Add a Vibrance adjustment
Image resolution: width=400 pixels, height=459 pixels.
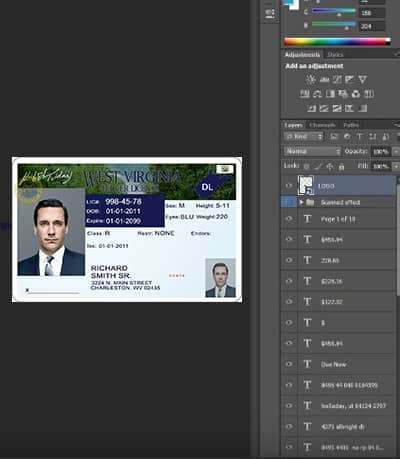[x=363, y=79]
